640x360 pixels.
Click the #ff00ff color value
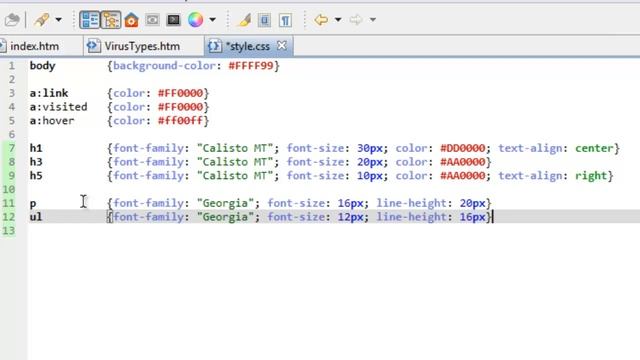pos(180,120)
